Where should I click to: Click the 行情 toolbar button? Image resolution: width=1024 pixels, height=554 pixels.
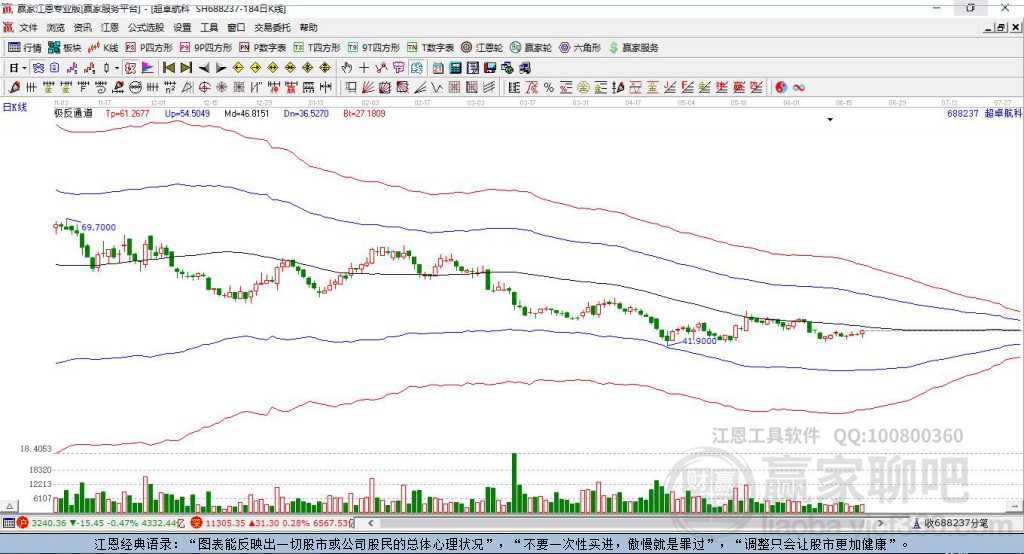click(25, 48)
